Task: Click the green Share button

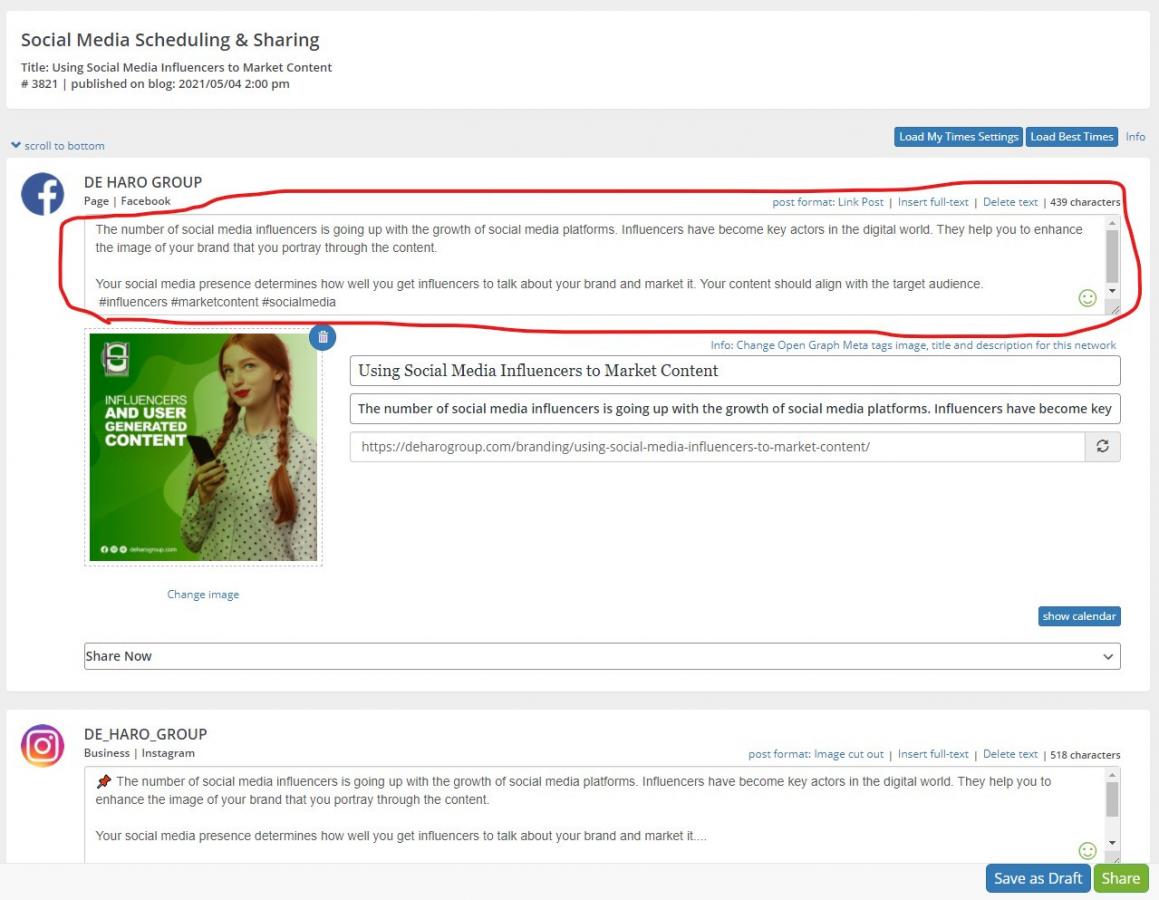Action: click(1120, 878)
